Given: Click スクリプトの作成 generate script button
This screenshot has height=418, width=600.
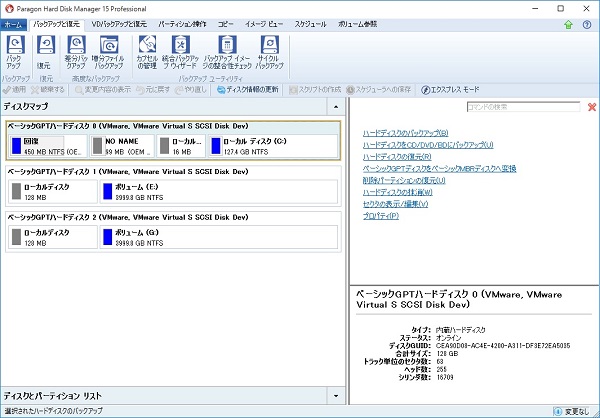Looking at the screenshot, I should coord(315,90).
